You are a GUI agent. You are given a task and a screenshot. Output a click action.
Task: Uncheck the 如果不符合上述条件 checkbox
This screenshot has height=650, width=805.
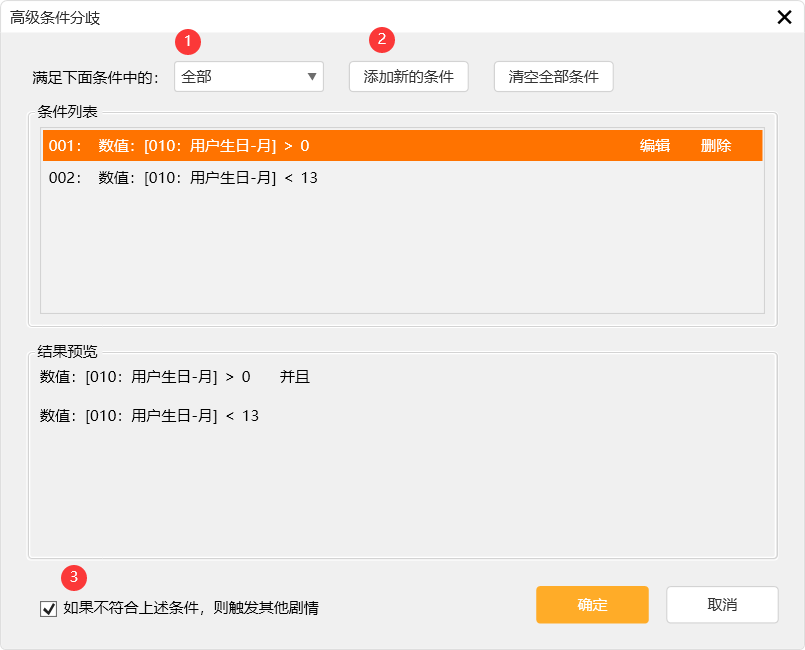[48, 608]
